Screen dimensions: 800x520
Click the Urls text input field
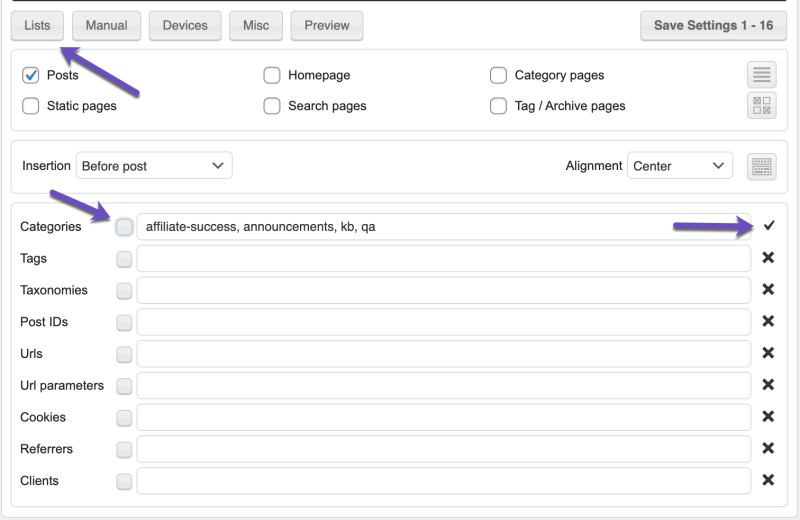point(443,354)
